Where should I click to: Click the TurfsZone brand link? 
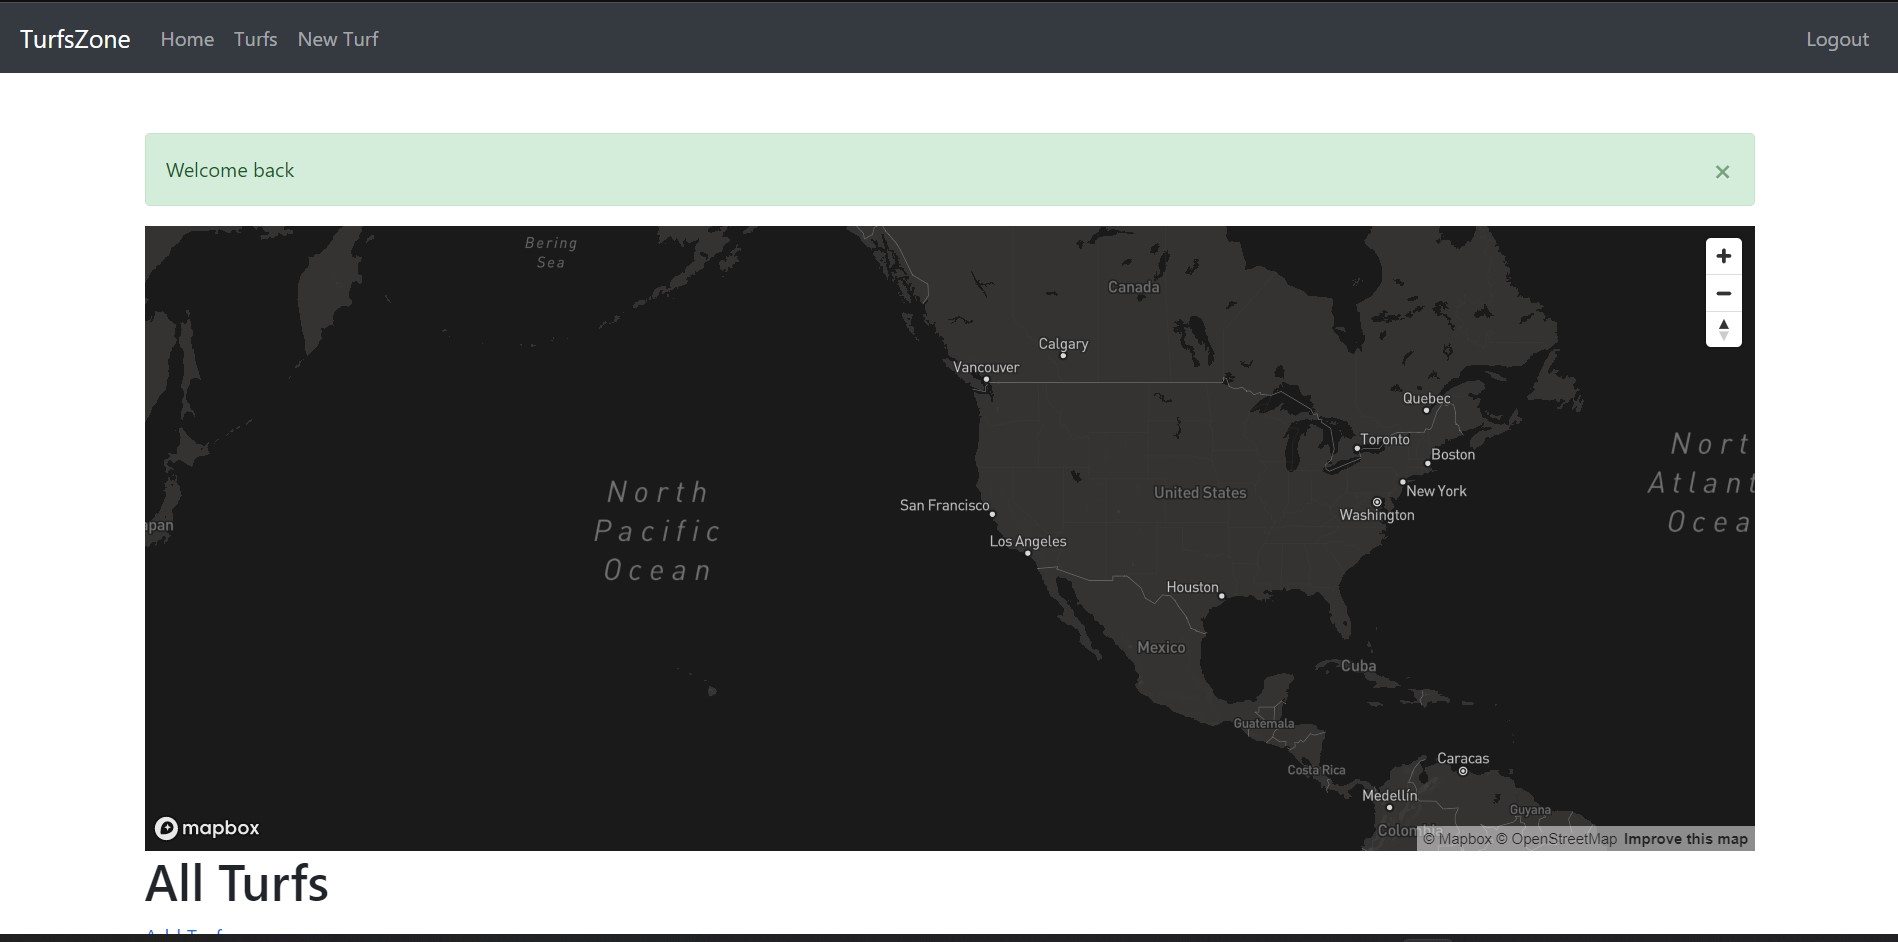75,39
